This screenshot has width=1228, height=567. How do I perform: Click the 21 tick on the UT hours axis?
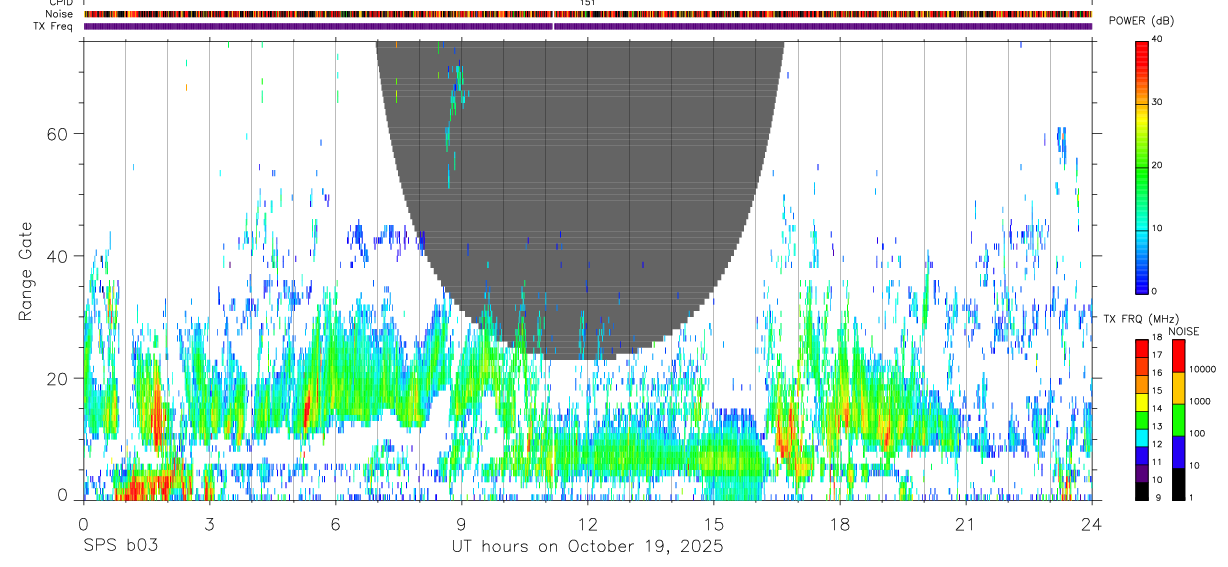[965, 524]
